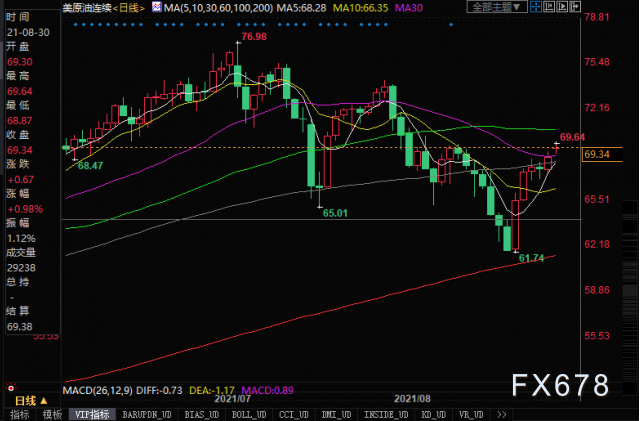Click the 美原油连续 chart title
The width and height of the screenshot is (640, 421).
pos(87,7)
